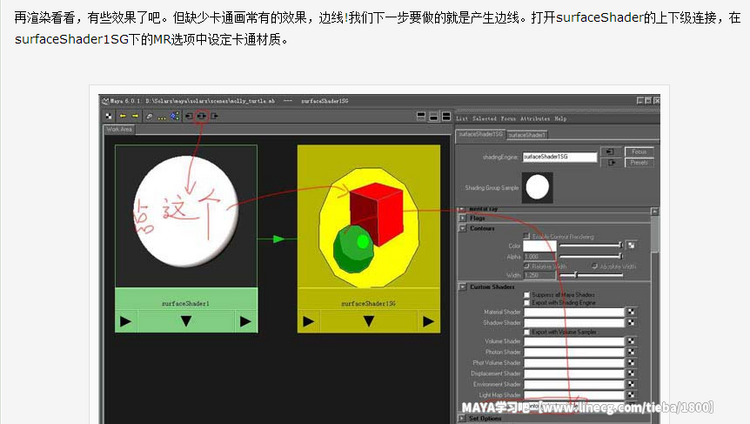This screenshot has height=424, width=750.
Task: Click the map button for Shadow Shader
Action: click(631, 323)
